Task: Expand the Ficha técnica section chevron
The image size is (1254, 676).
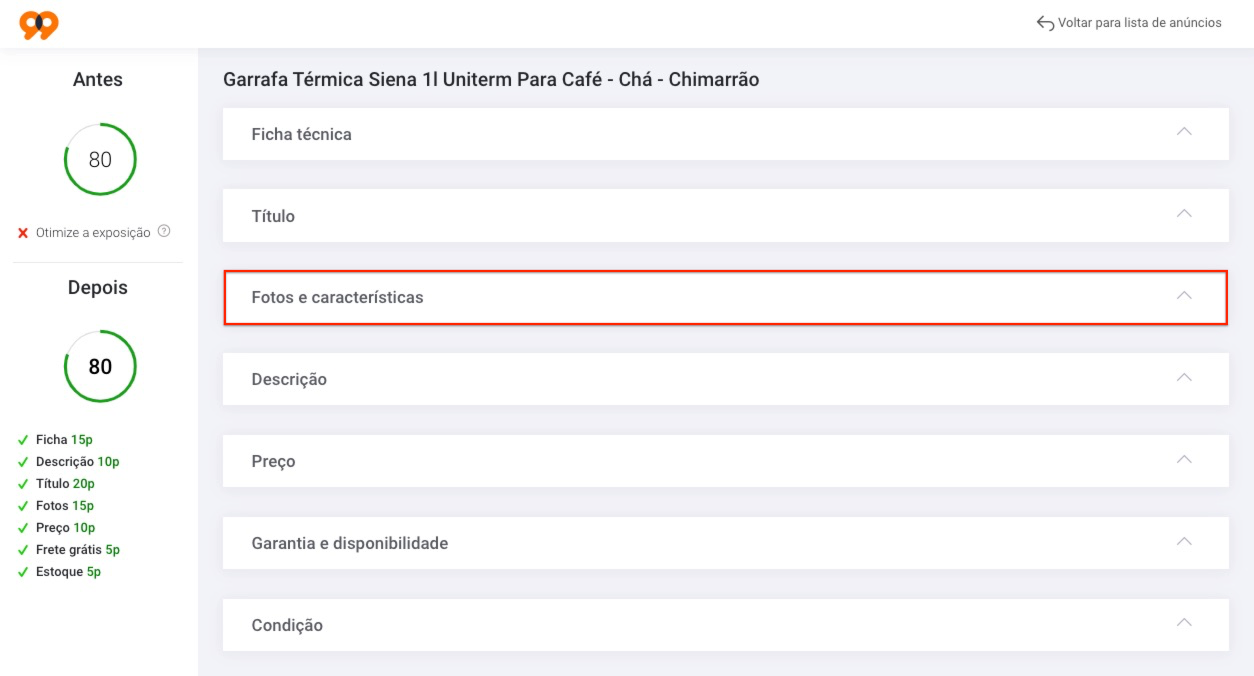Action: point(1184,132)
